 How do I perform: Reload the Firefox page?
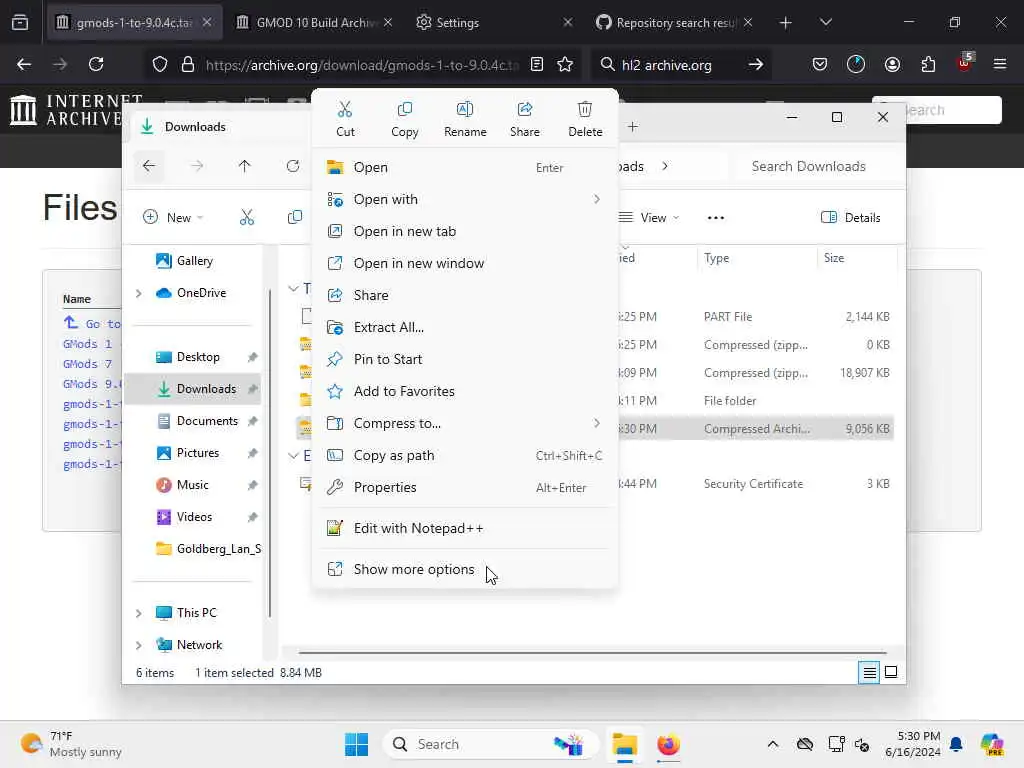96,64
